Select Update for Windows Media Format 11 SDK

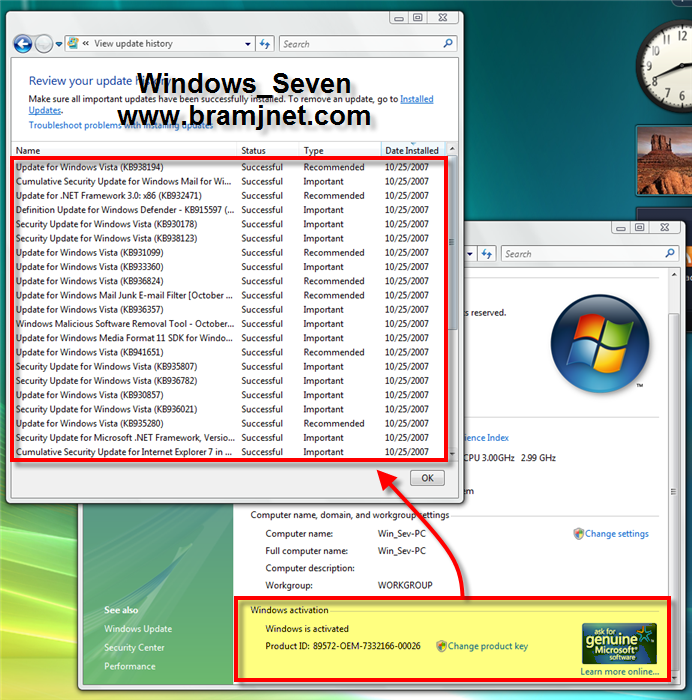click(x=229, y=338)
